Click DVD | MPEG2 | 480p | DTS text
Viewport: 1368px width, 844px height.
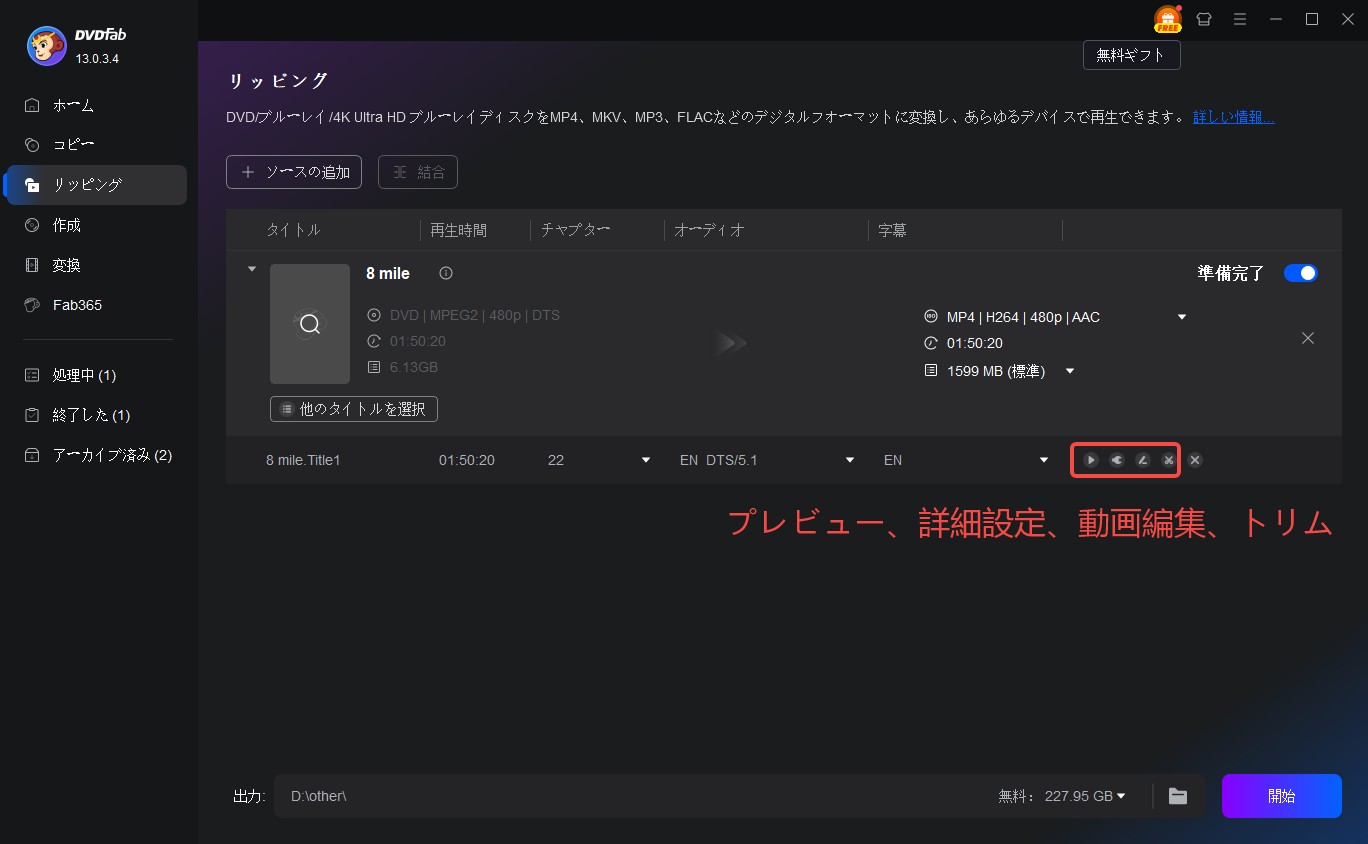(x=475, y=315)
